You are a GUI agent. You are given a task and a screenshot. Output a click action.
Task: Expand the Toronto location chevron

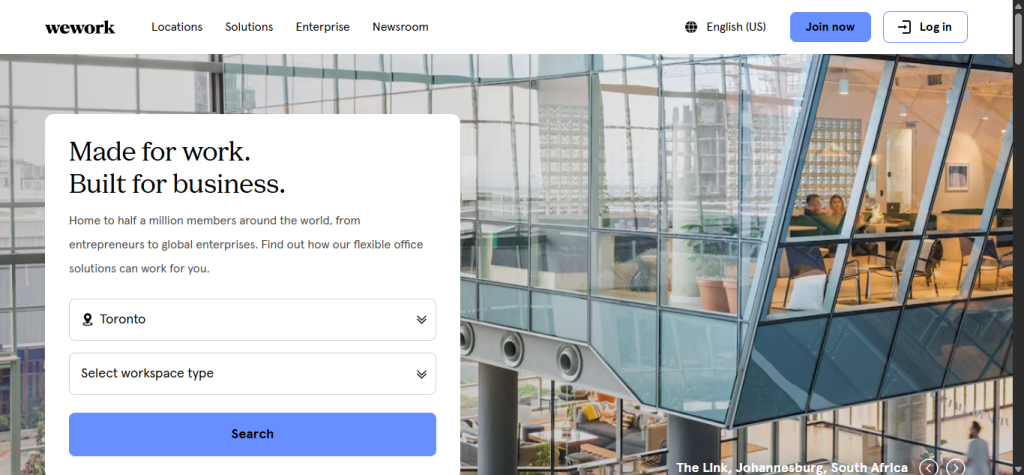[421, 320]
